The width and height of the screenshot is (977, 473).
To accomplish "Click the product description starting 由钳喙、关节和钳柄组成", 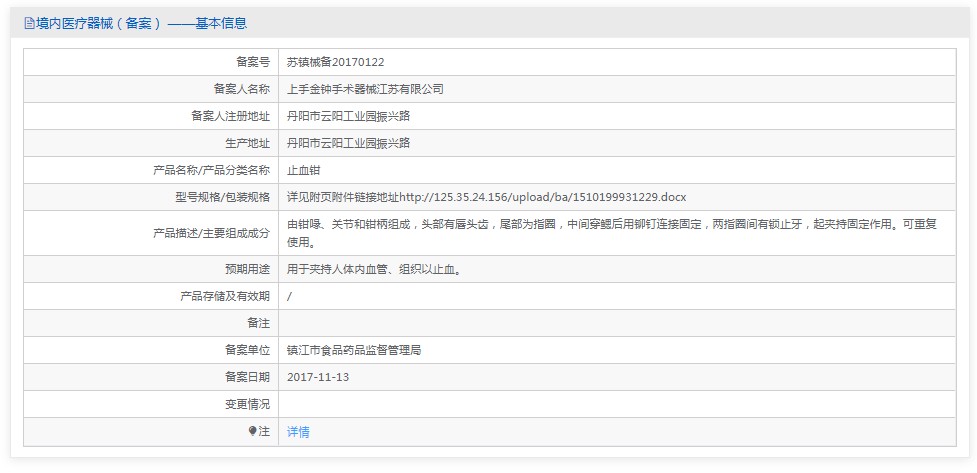I will [x=612, y=233].
